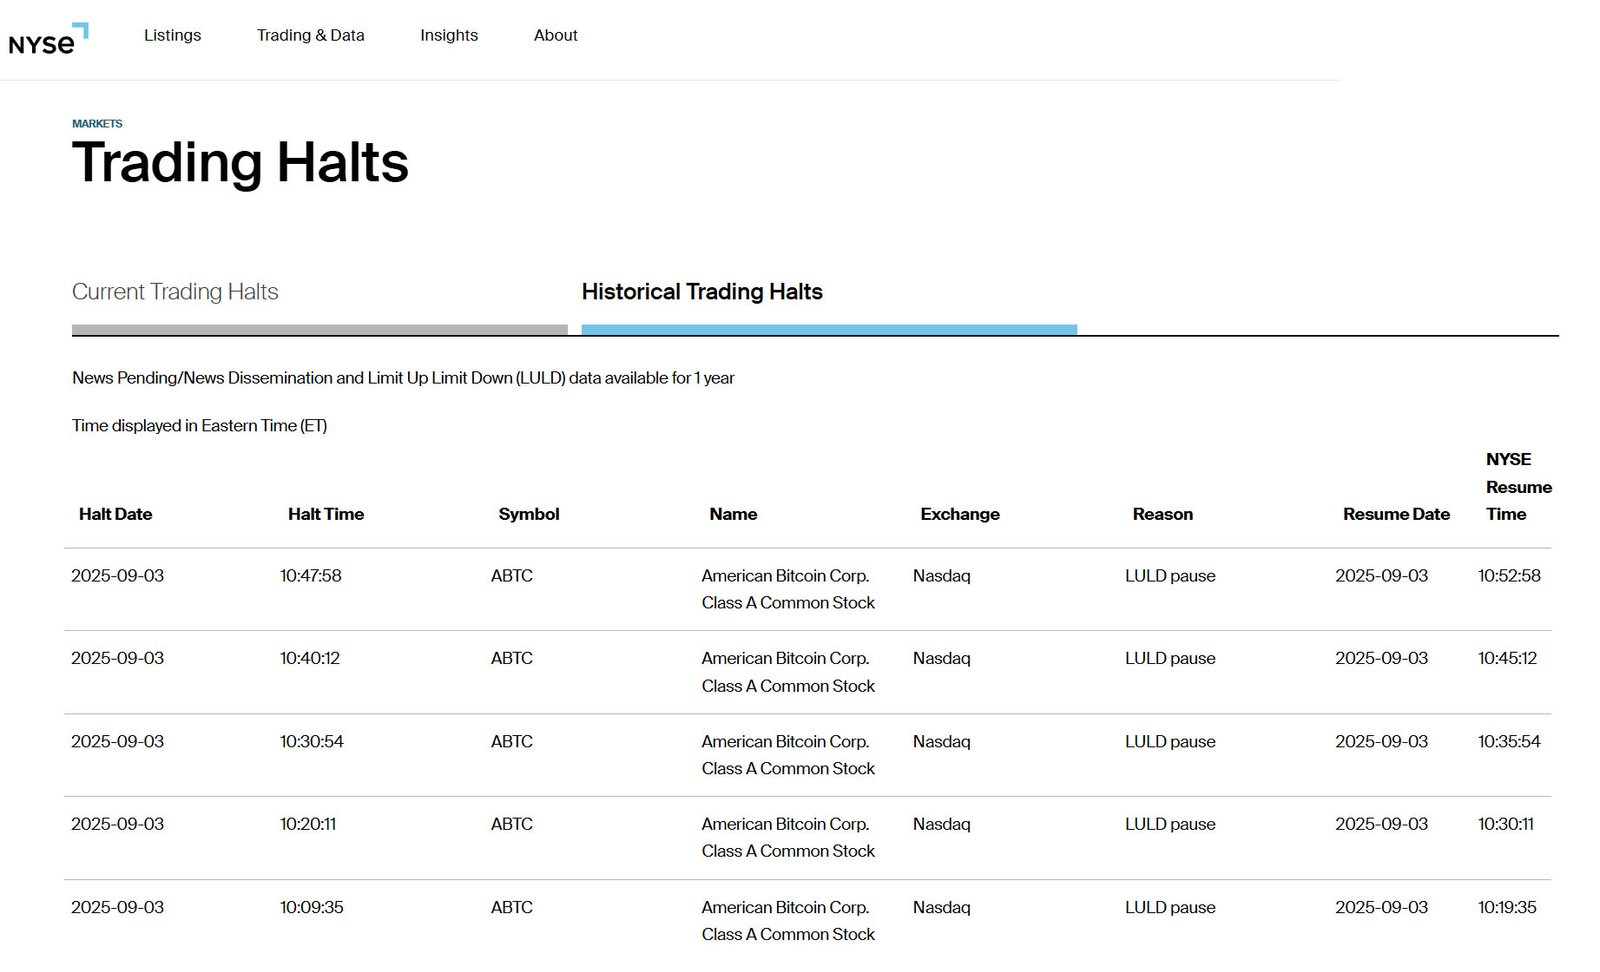
Task: Open the About menu item
Action: coord(555,35)
